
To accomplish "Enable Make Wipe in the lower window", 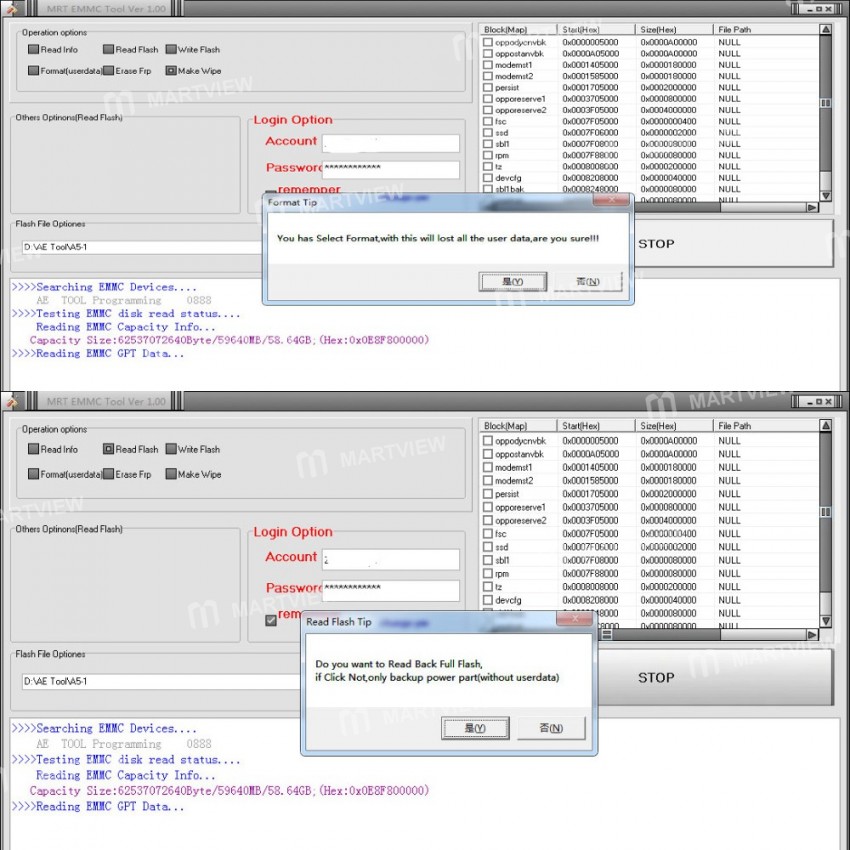I will click(171, 474).
